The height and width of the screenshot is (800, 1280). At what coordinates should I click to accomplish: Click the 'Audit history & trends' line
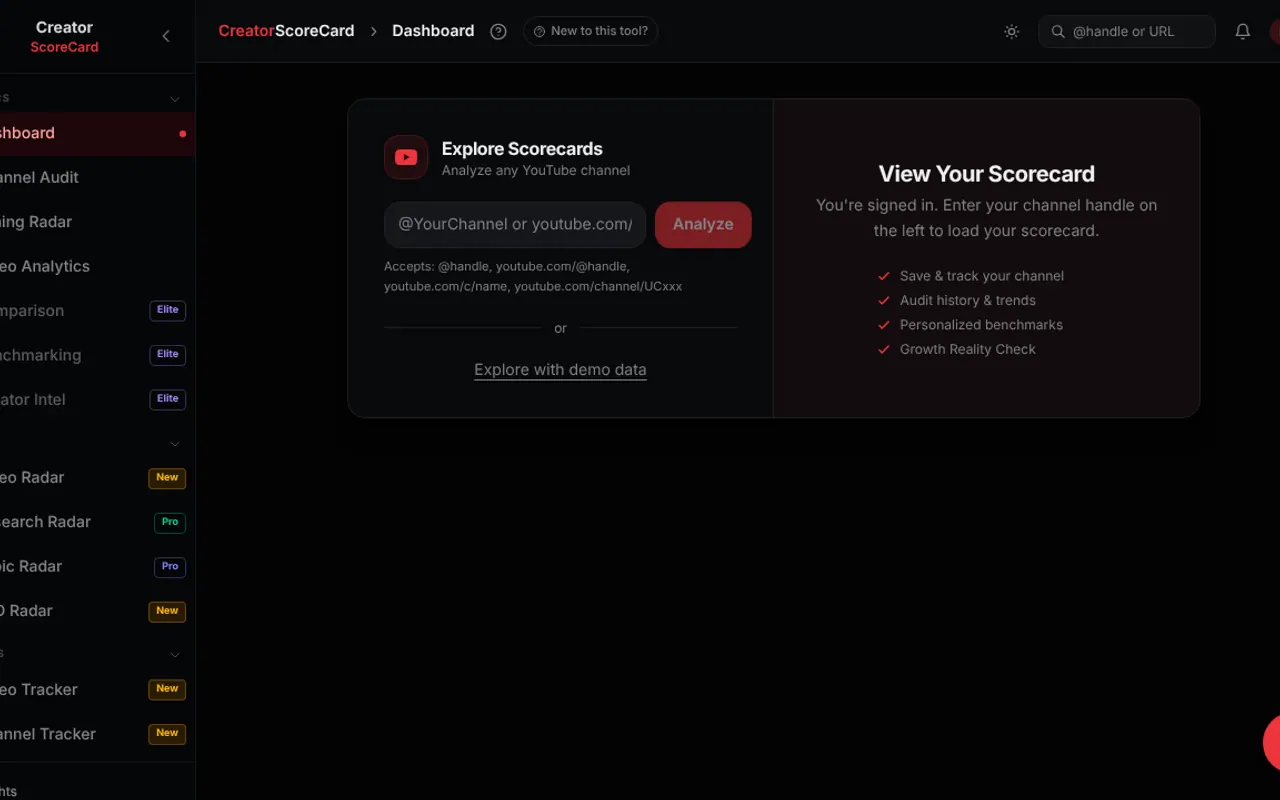pos(957,300)
